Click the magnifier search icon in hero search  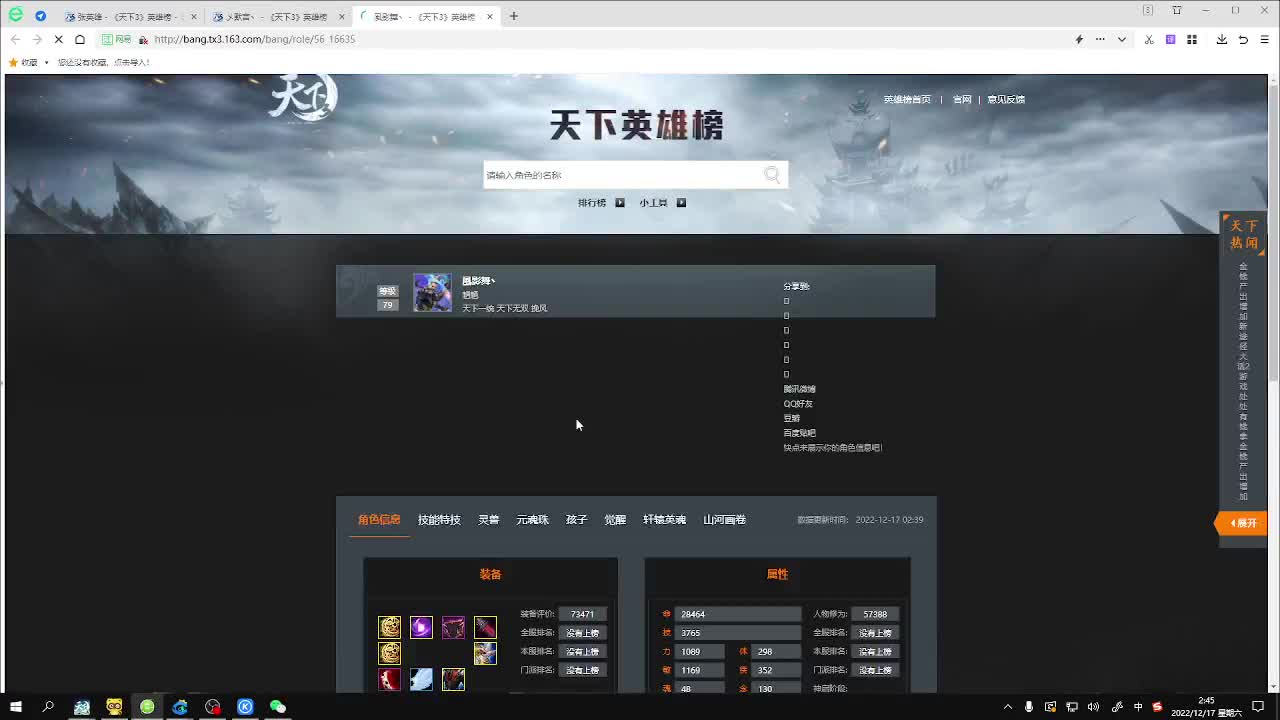tap(772, 175)
